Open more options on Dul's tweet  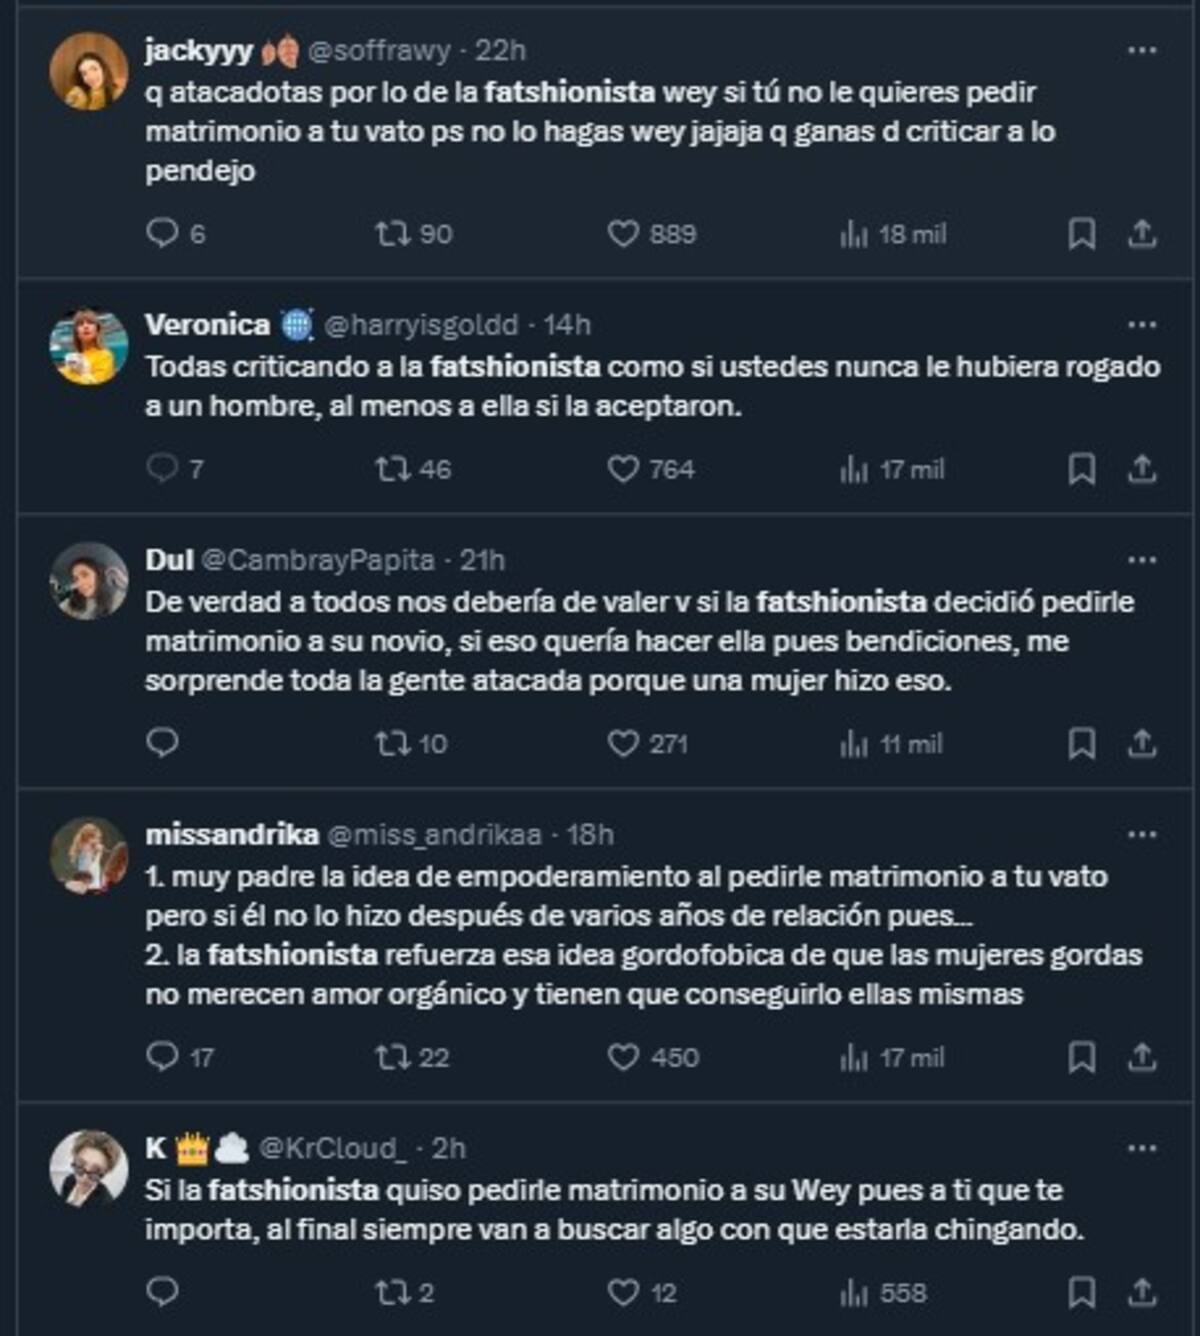(1141, 560)
